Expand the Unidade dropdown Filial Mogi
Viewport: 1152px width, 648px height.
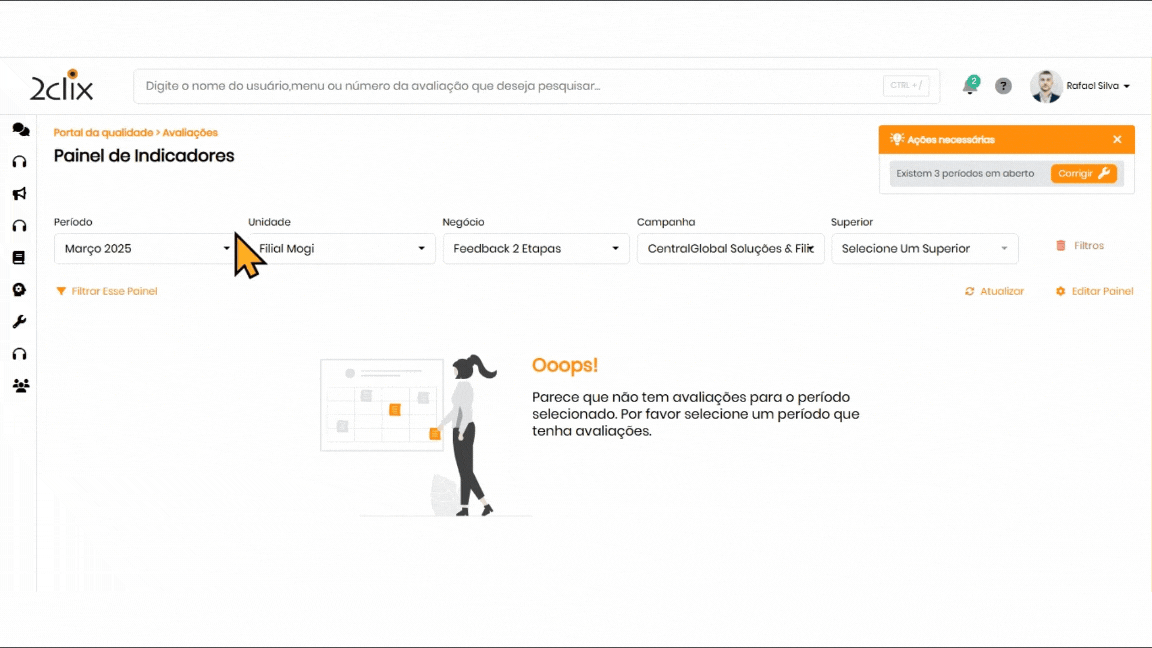tap(341, 249)
